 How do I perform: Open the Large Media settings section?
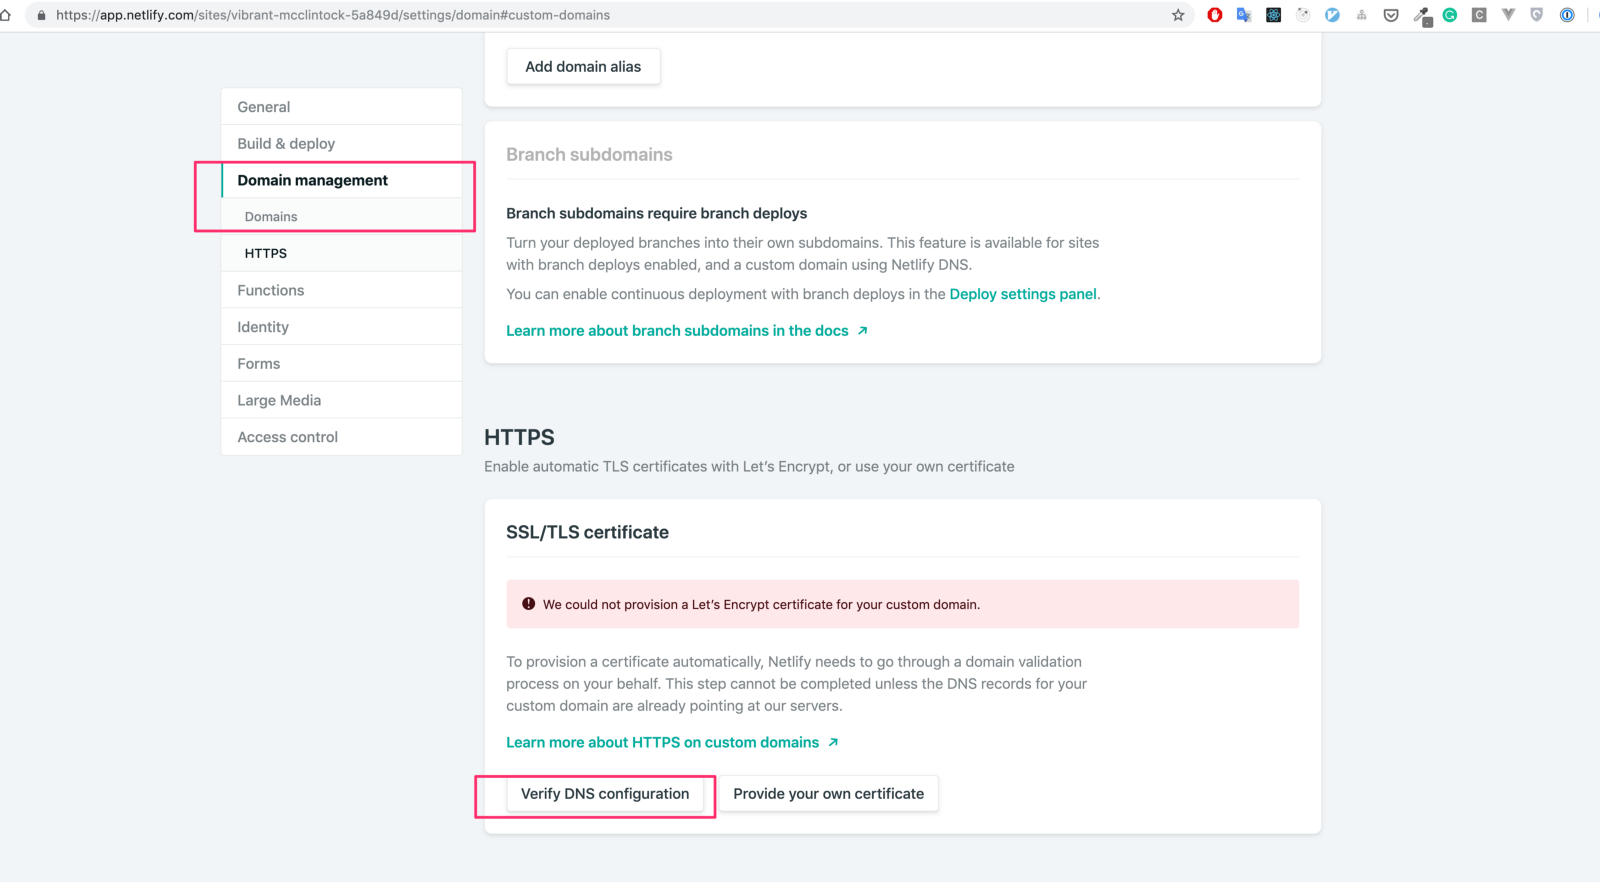click(x=341, y=400)
